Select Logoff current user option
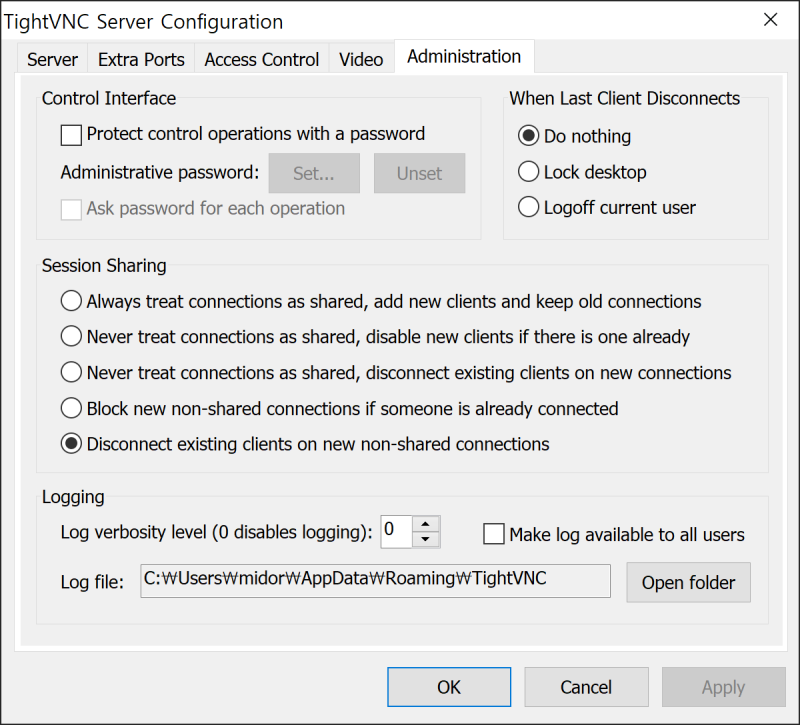 pos(529,207)
